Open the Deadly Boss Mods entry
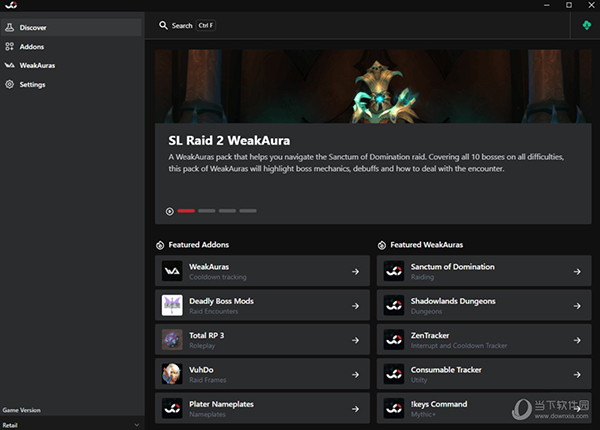Screen dimensions: 600x430 click(262, 305)
